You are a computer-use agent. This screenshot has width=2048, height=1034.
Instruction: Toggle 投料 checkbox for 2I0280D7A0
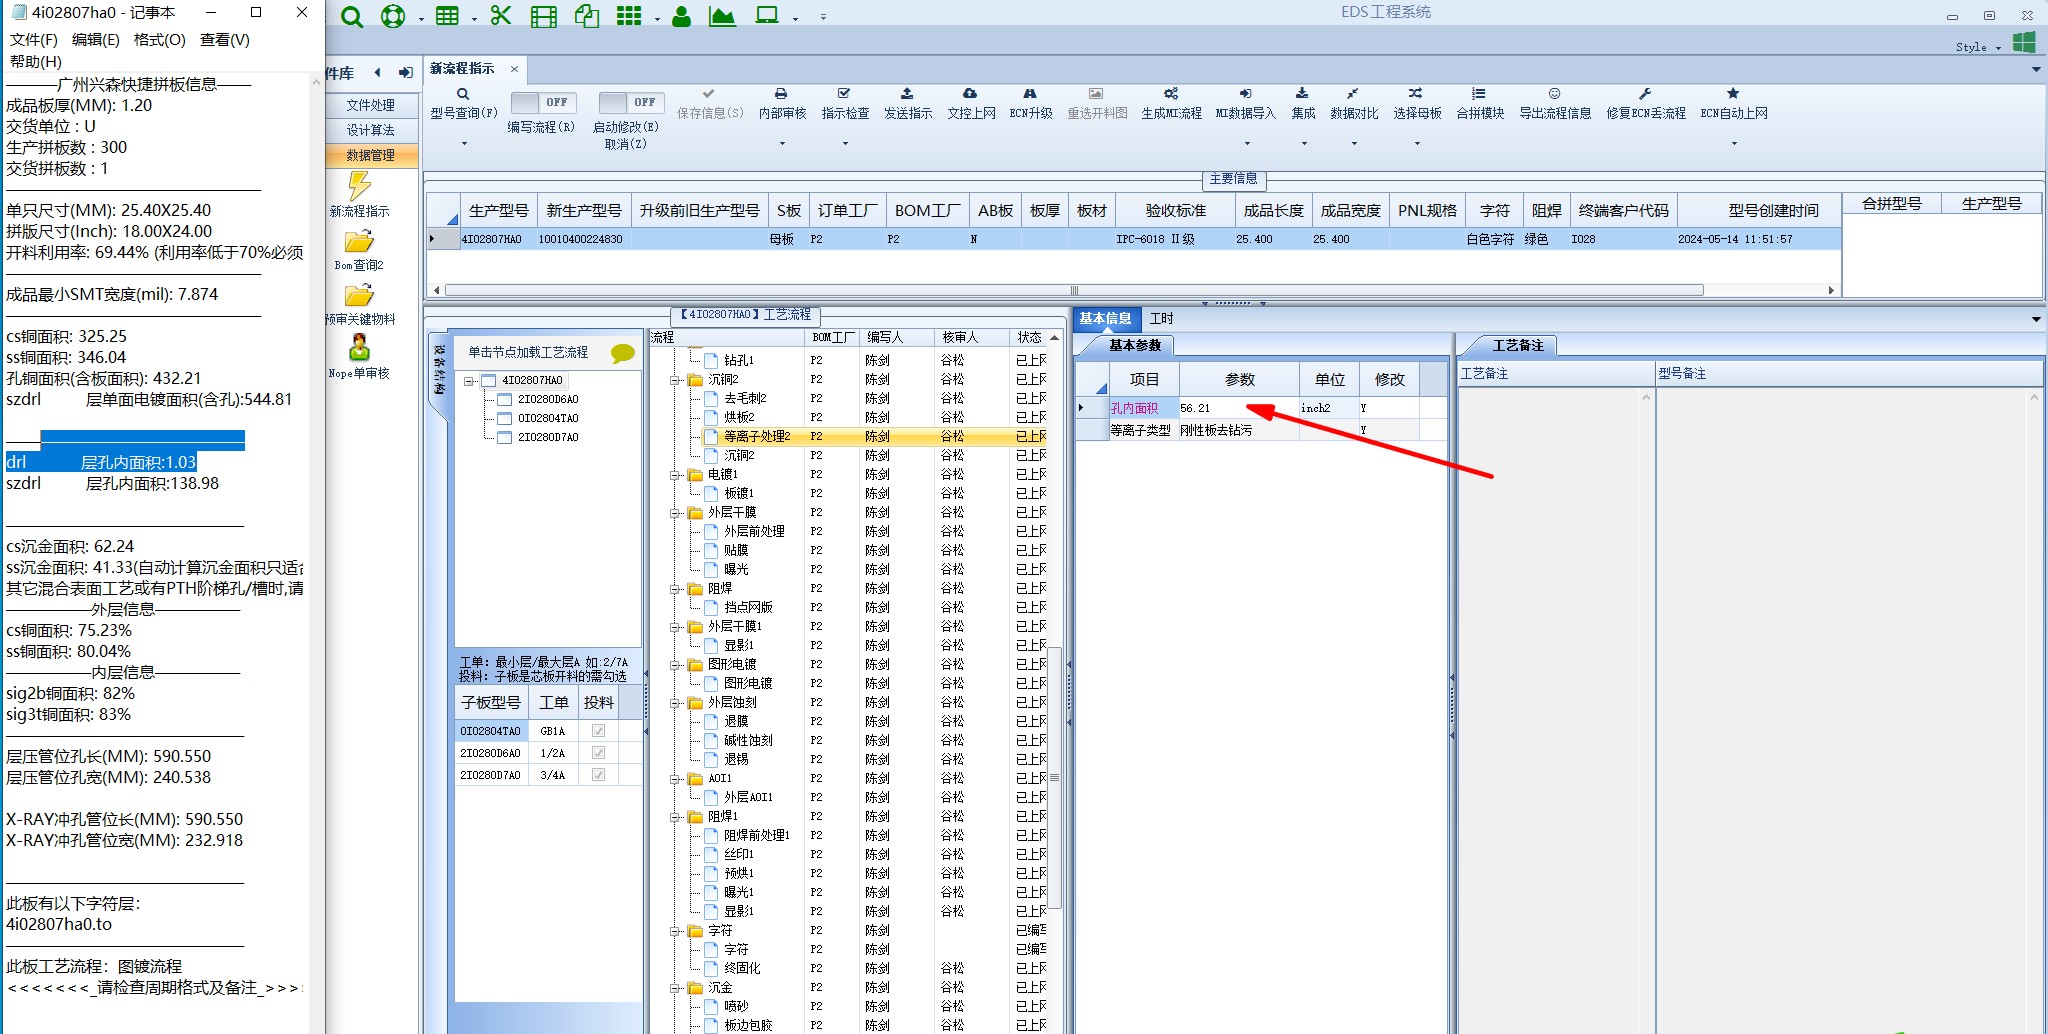598,775
